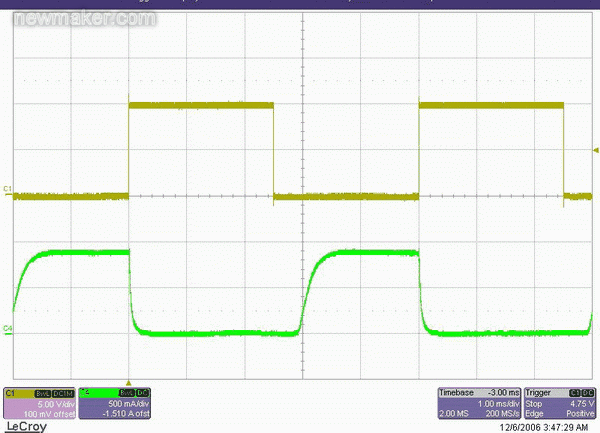Open the Timebase descriptor heading
Image resolution: width=600 pixels, height=433 pixels.
457,393
